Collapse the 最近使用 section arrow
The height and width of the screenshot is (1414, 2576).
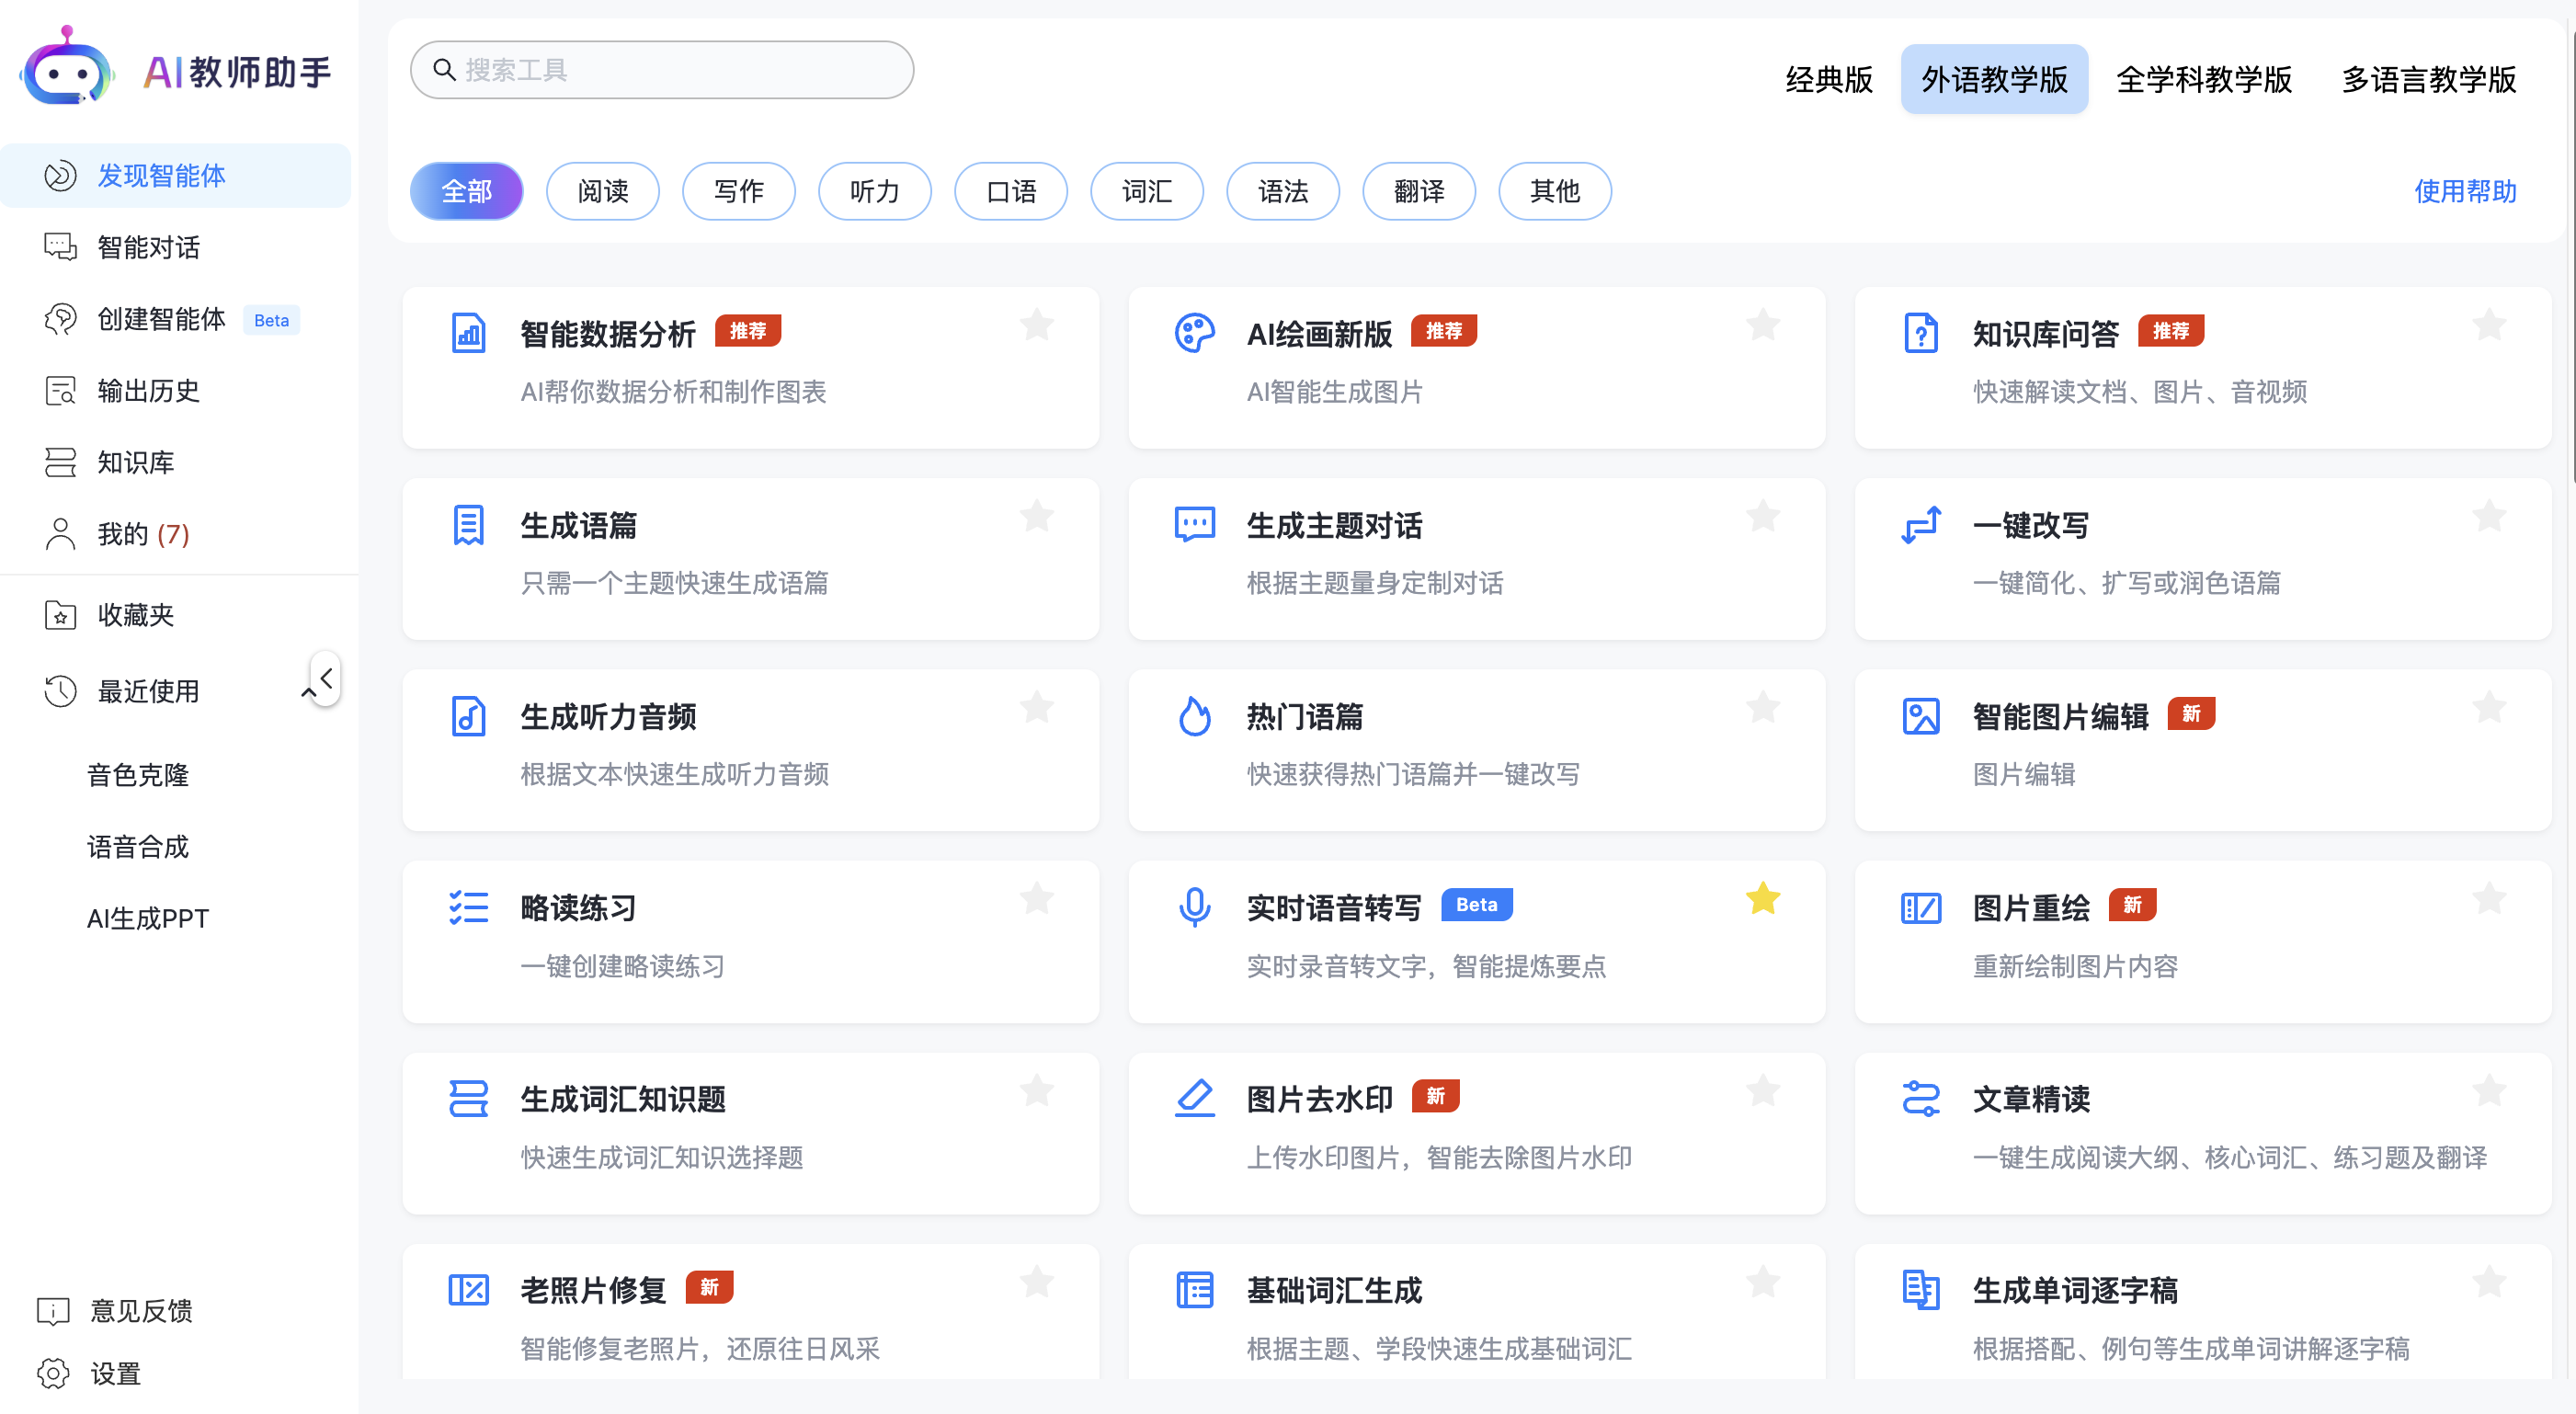[x=307, y=692]
